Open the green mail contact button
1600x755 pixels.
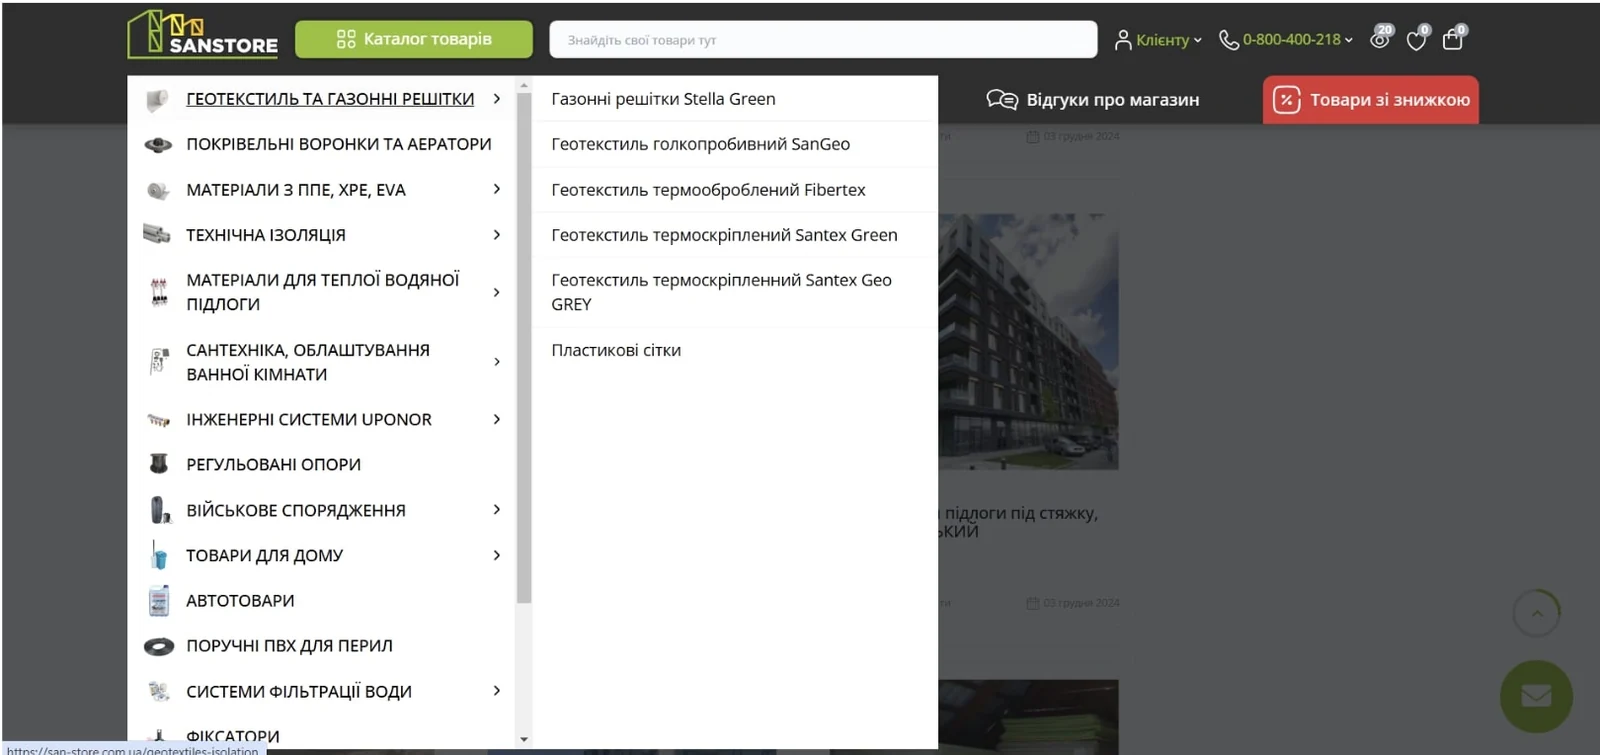(1537, 696)
